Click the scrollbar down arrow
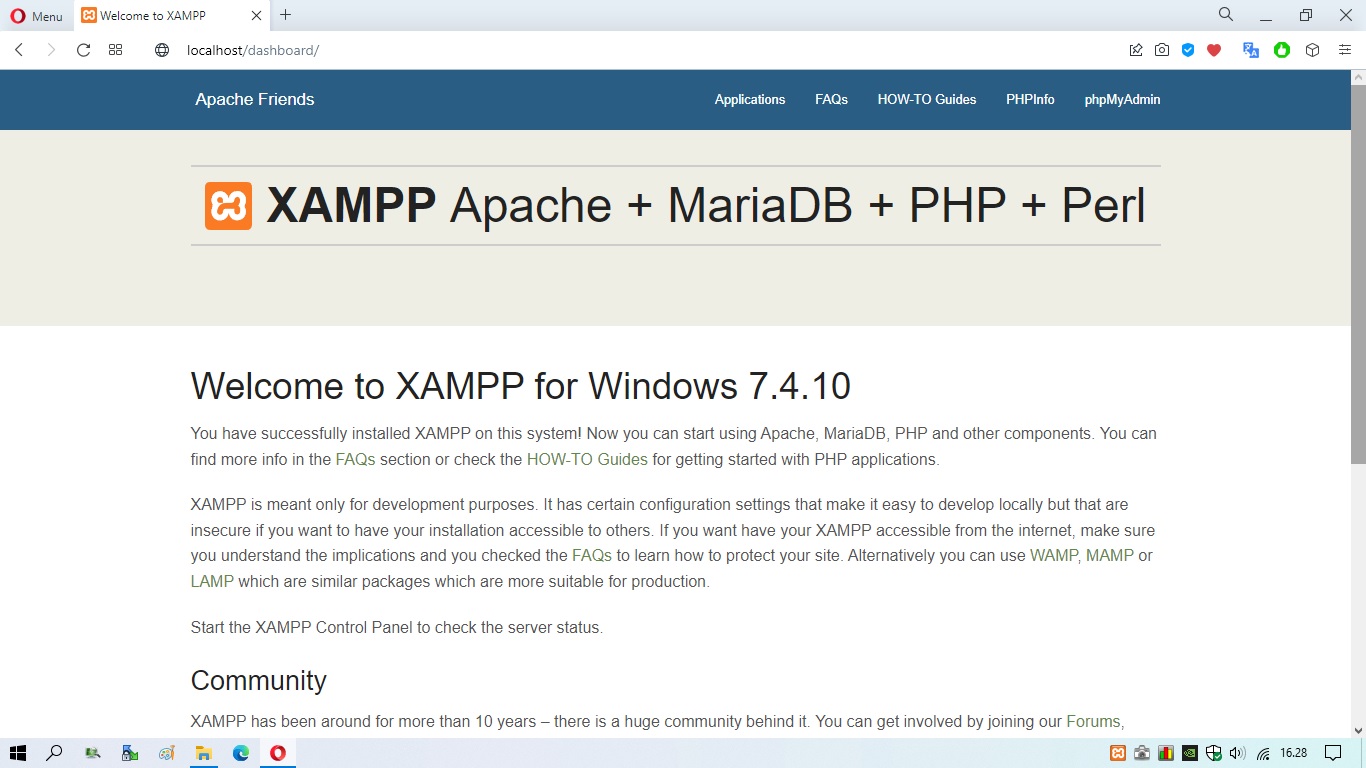 [x=1358, y=730]
